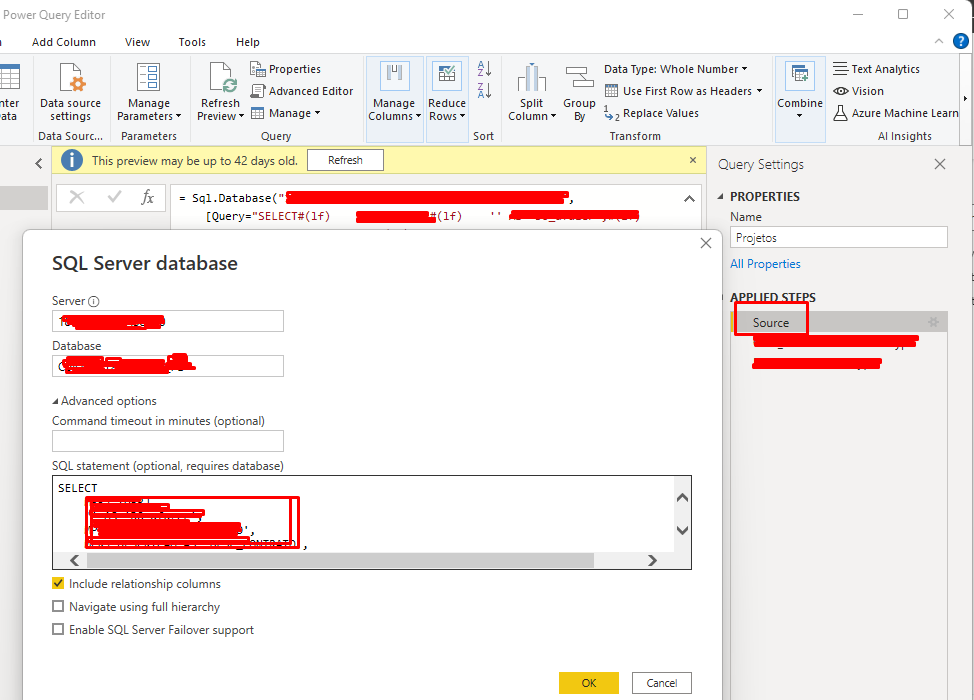974x700 pixels.
Task: Click Refresh in the warning bar
Action: 345,160
